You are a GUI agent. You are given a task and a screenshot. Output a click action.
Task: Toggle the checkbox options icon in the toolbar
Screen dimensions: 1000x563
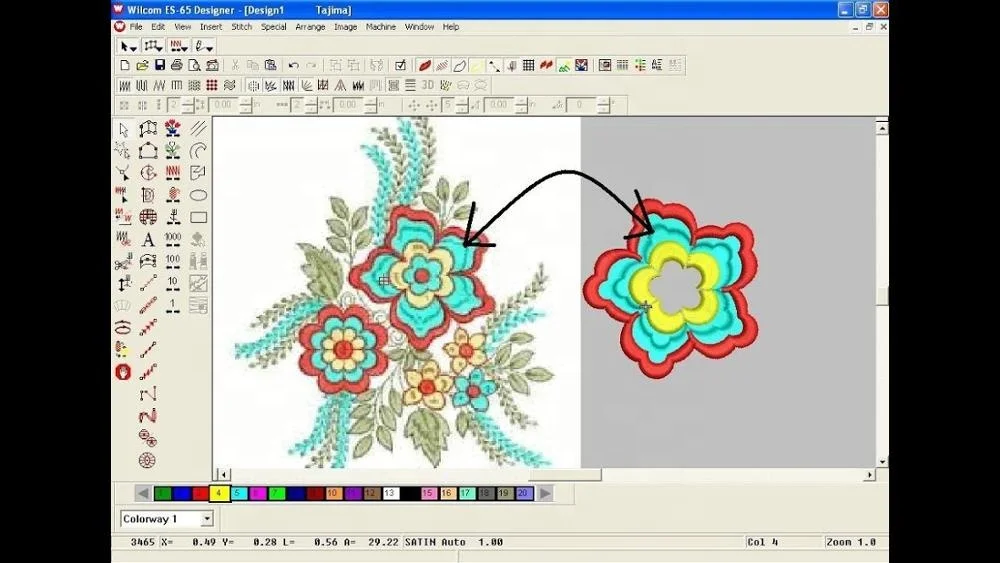click(401, 65)
